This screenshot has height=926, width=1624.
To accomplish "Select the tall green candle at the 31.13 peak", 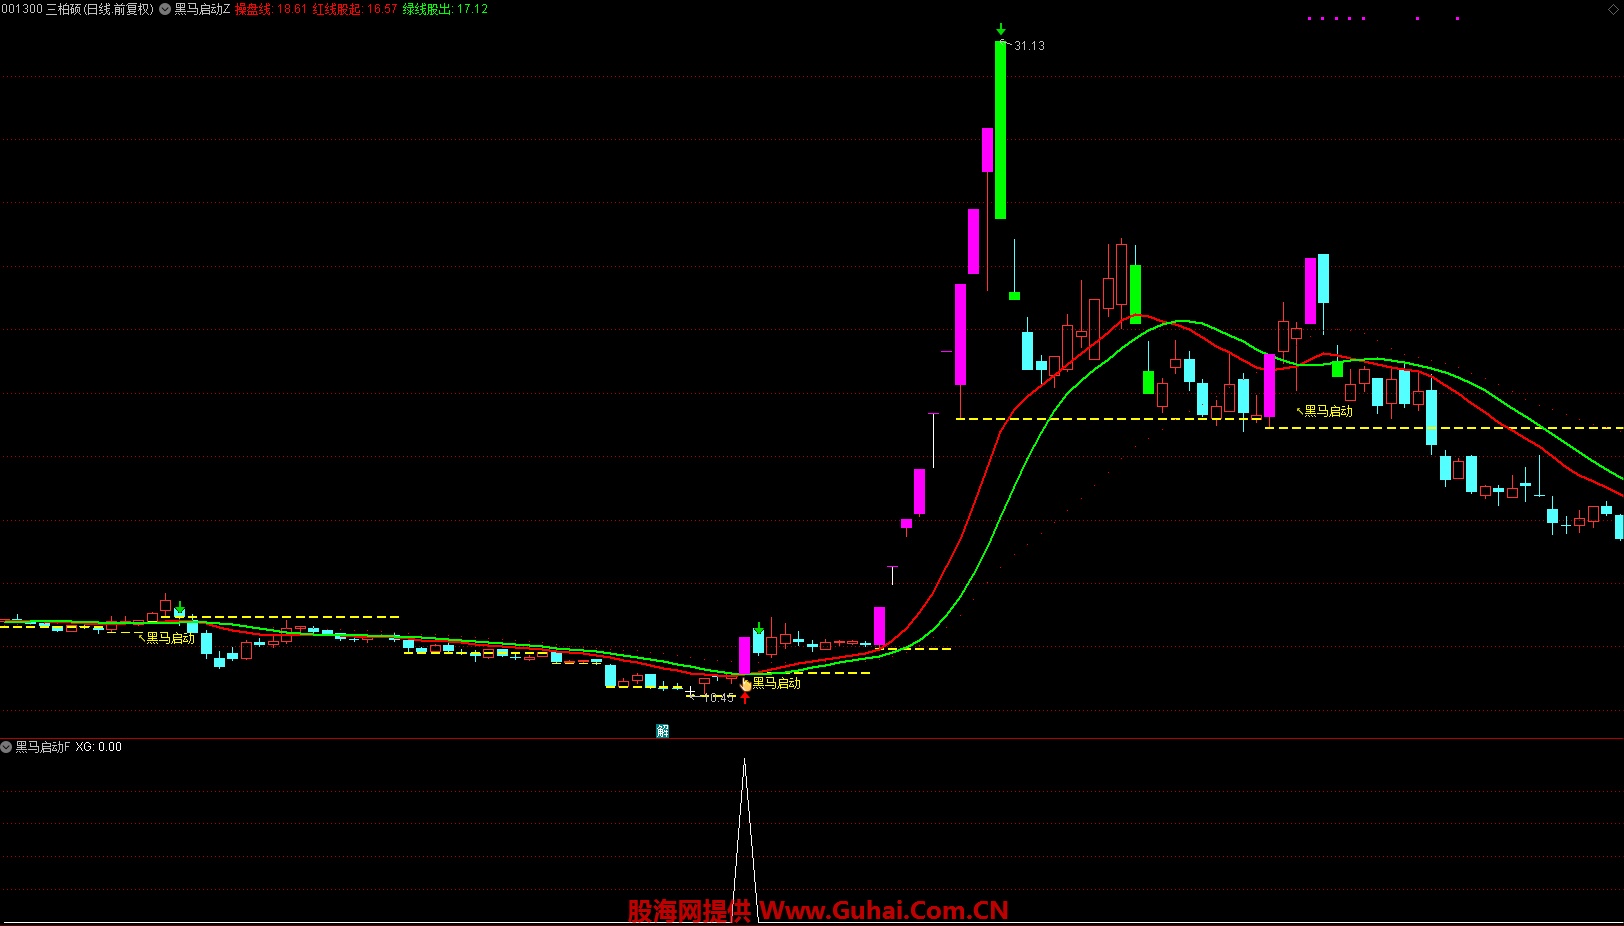I will (1000, 130).
